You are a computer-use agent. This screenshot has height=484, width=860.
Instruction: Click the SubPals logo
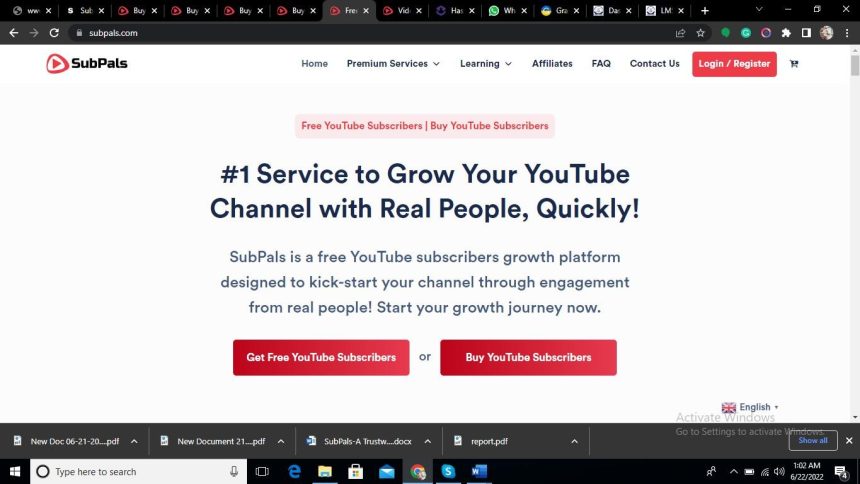(87, 64)
